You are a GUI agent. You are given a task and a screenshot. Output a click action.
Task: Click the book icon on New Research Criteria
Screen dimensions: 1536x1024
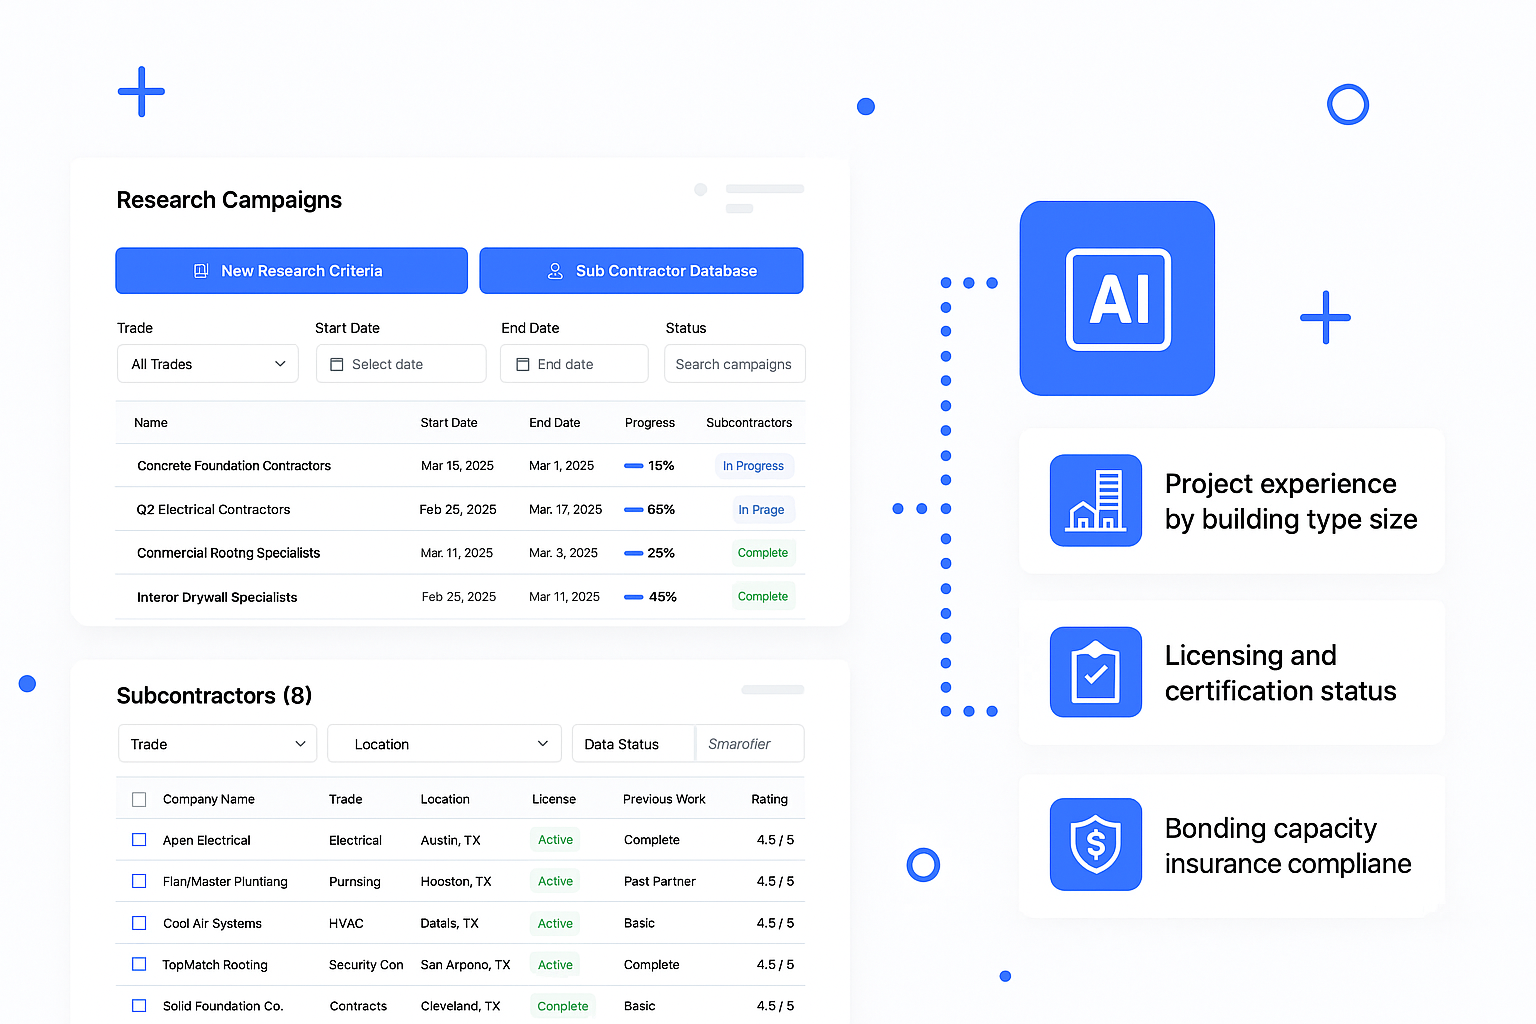coord(202,270)
